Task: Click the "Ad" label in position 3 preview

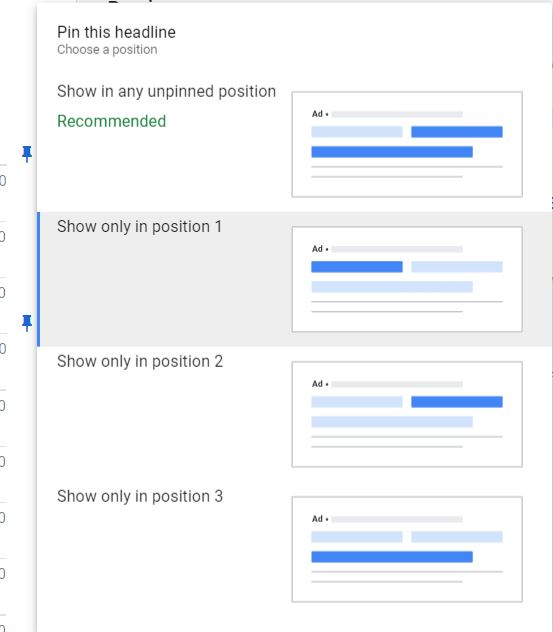Action: pyautogui.click(x=317, y=519)
